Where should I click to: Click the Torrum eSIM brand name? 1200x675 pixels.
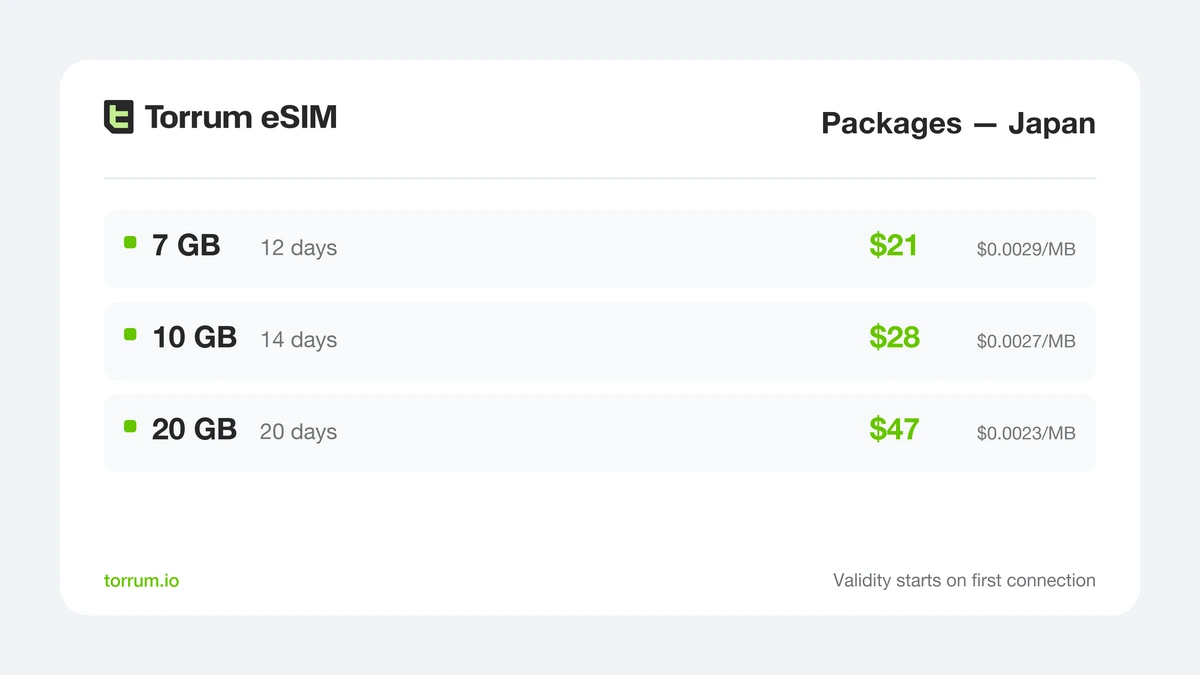pyautogui.click(x=241, y=117)
